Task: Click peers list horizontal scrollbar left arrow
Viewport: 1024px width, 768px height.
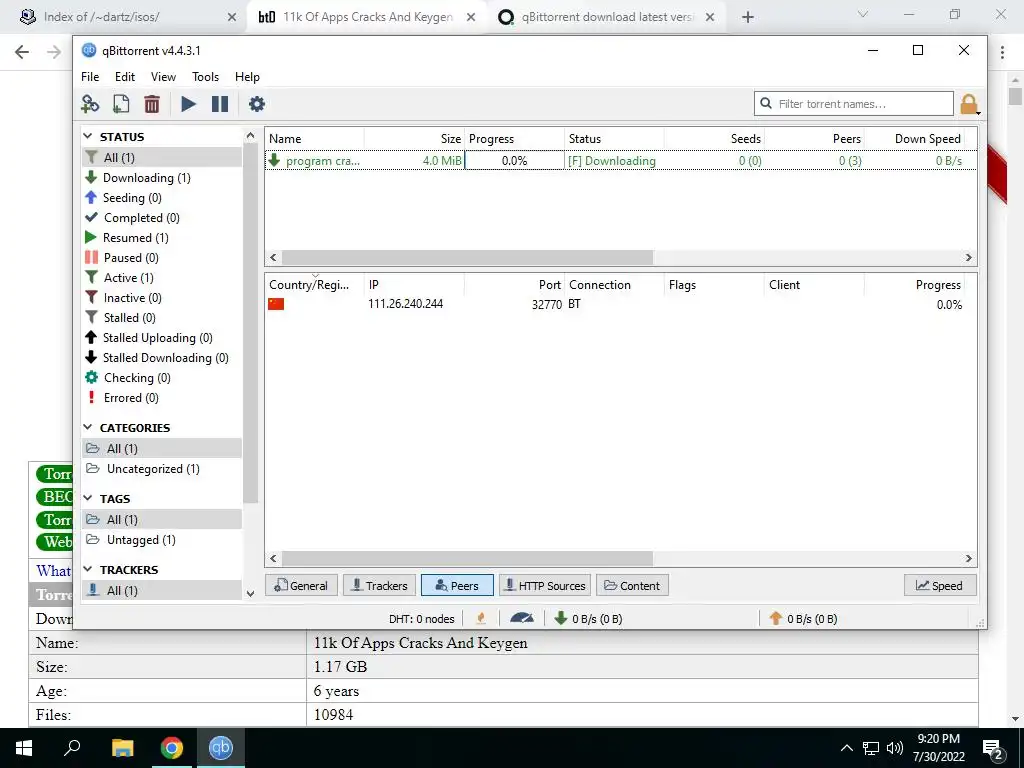Action: tap(273, 558)
